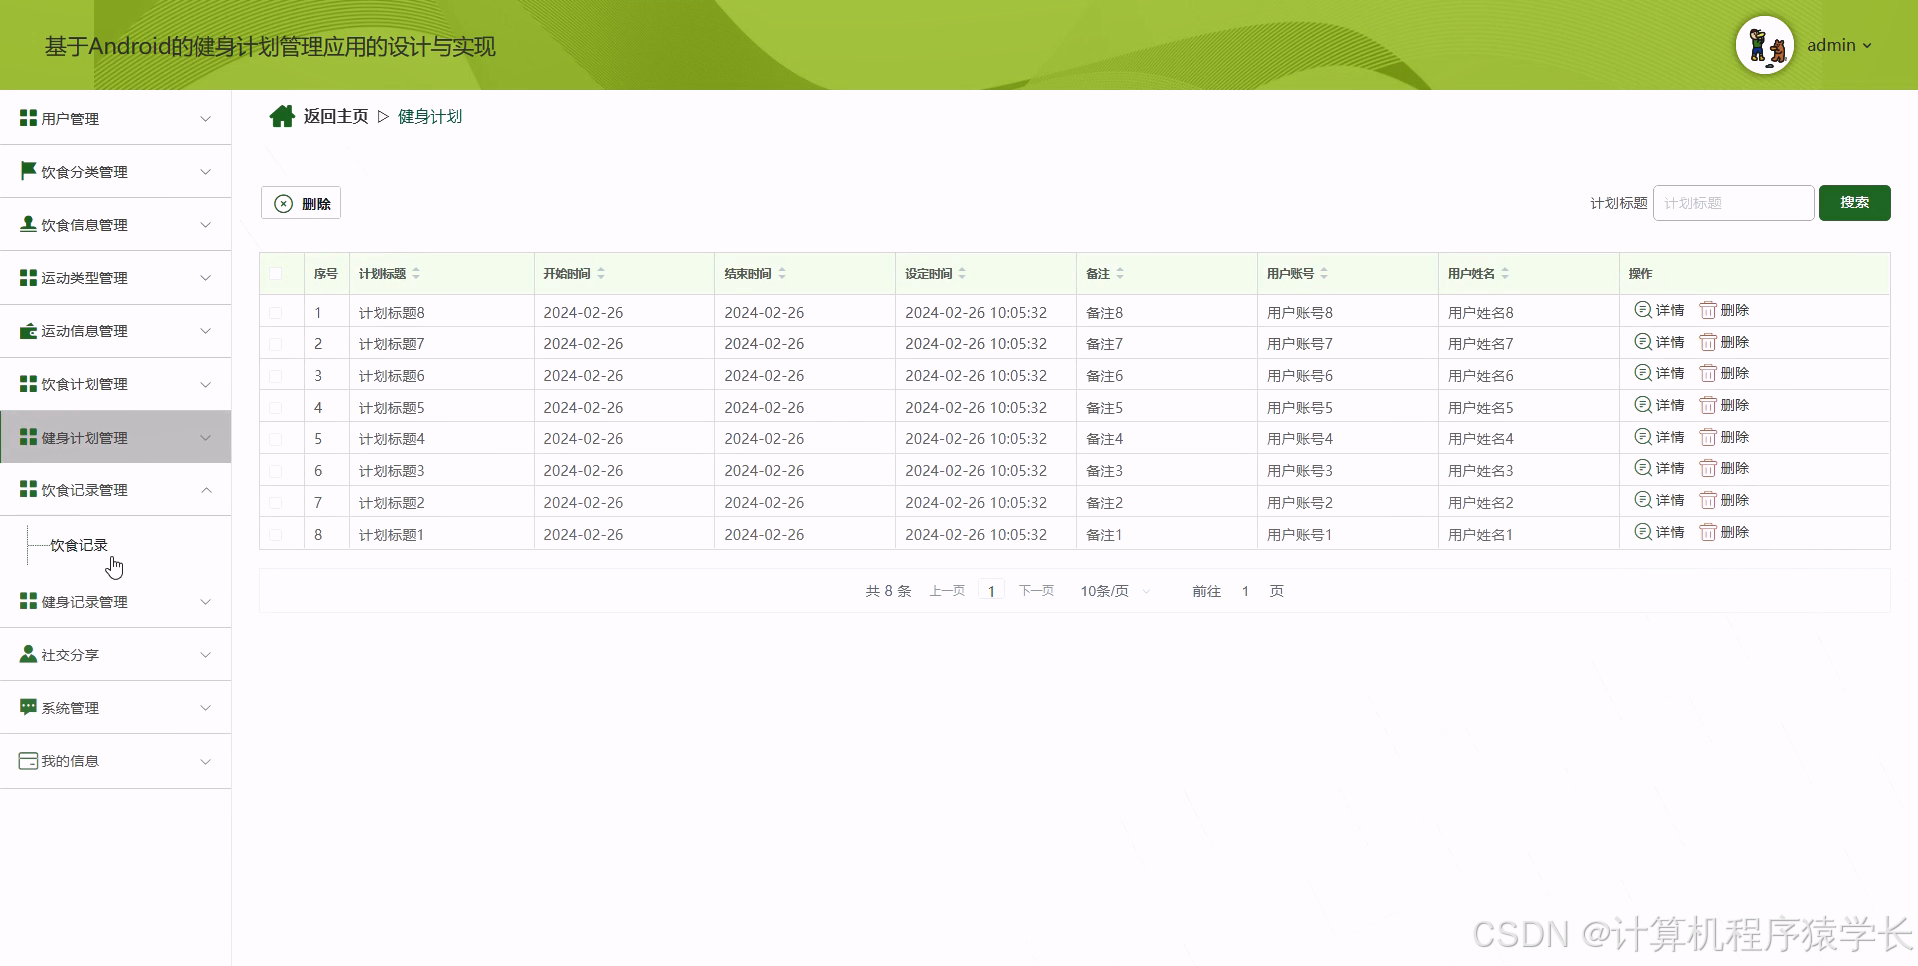
Task: Click the detail icon for 计划标题2
Action: 1642,500
